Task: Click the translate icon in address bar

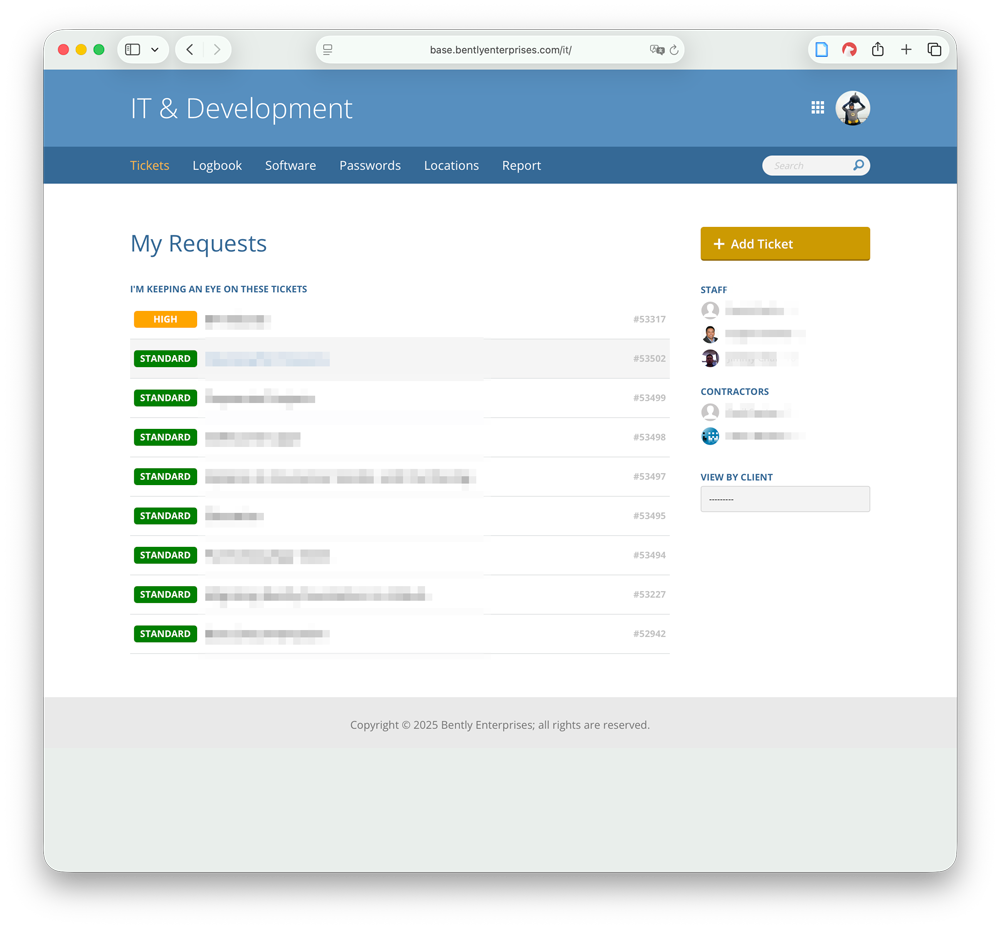Action: click(656, 50)
